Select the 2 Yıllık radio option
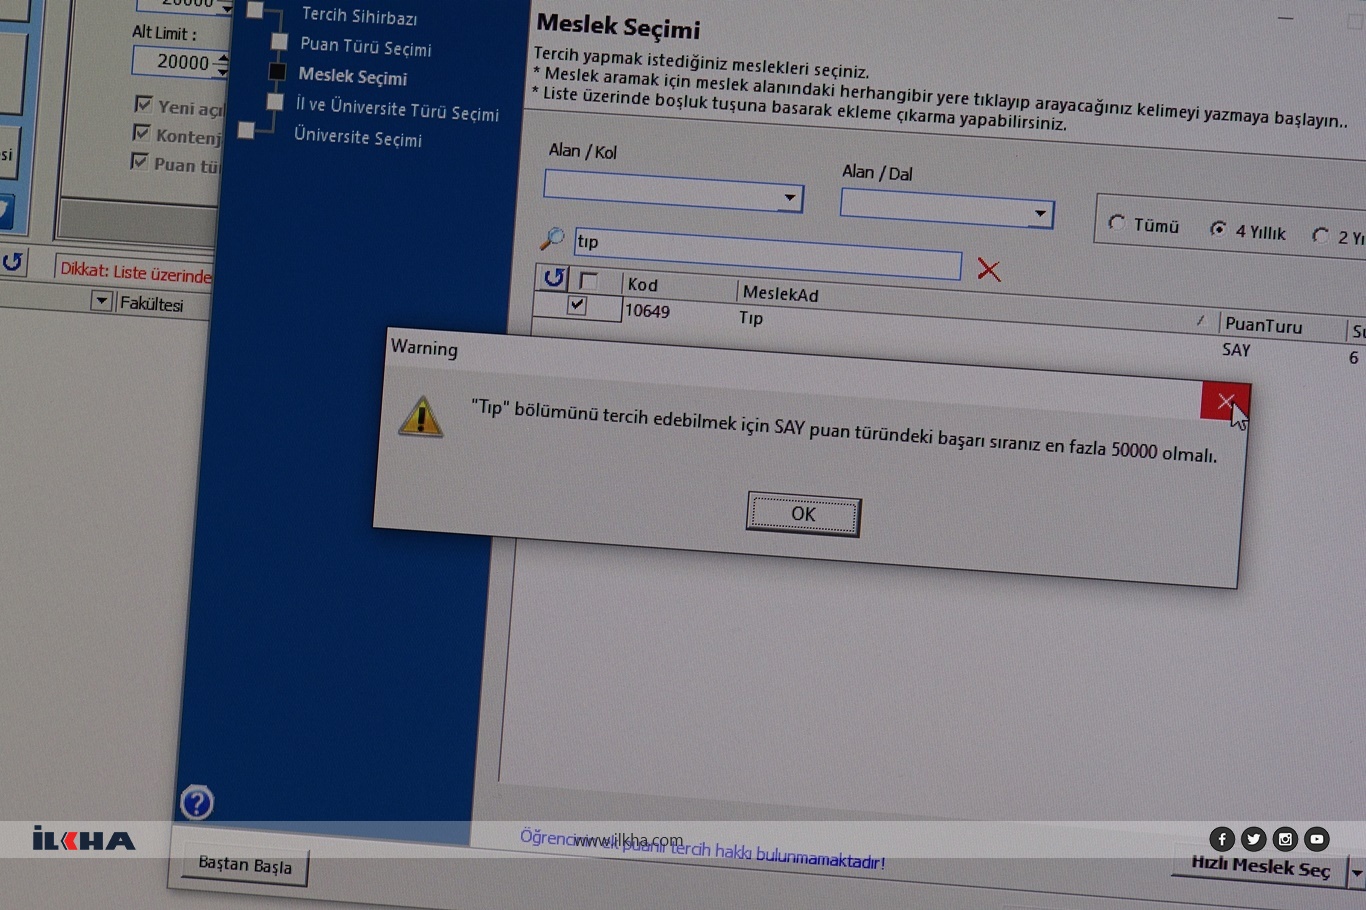Image resolution: width=1366 pixels, height=910 pixels. tap(1321, 235)
